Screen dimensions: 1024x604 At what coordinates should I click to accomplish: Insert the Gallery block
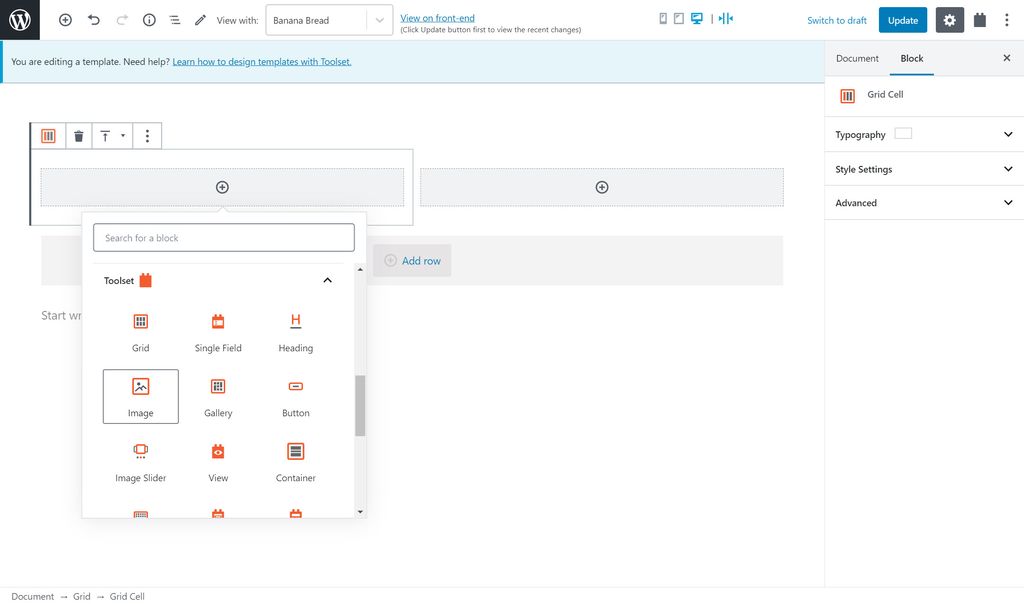218,396
